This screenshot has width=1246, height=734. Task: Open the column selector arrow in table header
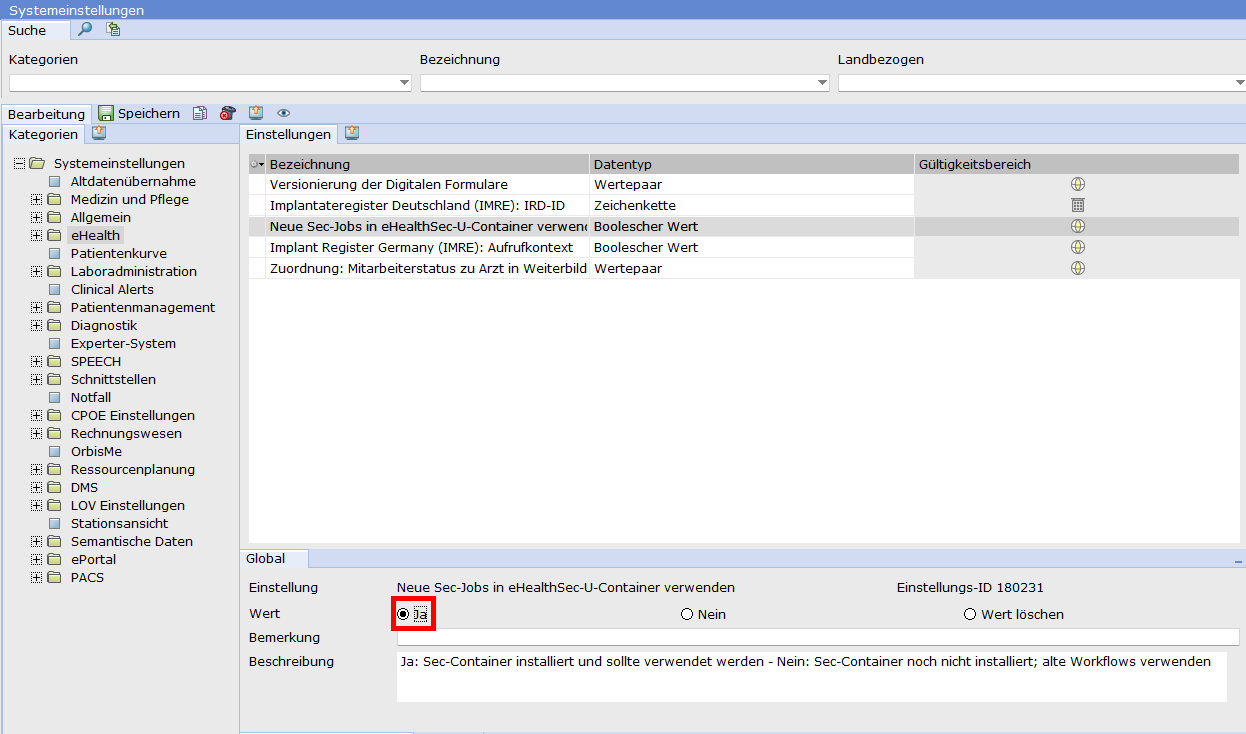pyautogui.click(x=257, y=164)
